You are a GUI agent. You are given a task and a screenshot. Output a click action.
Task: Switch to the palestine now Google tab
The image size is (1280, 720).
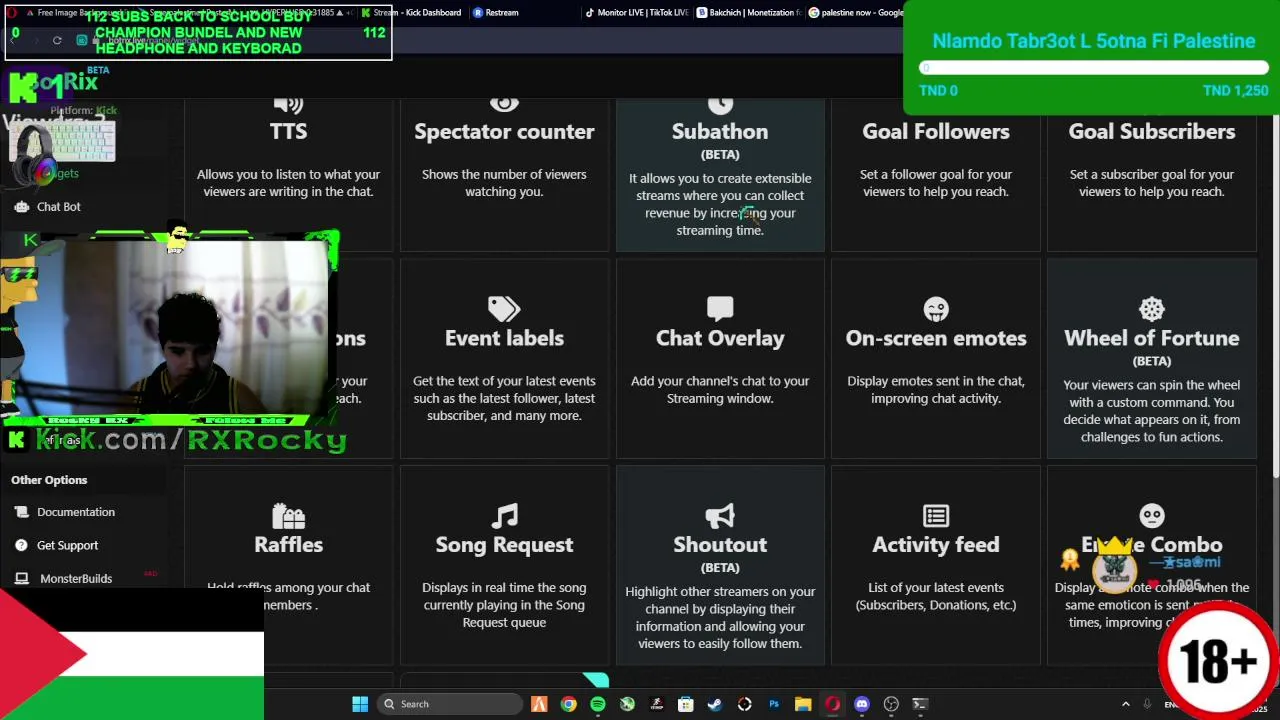[x=855, y=12]
